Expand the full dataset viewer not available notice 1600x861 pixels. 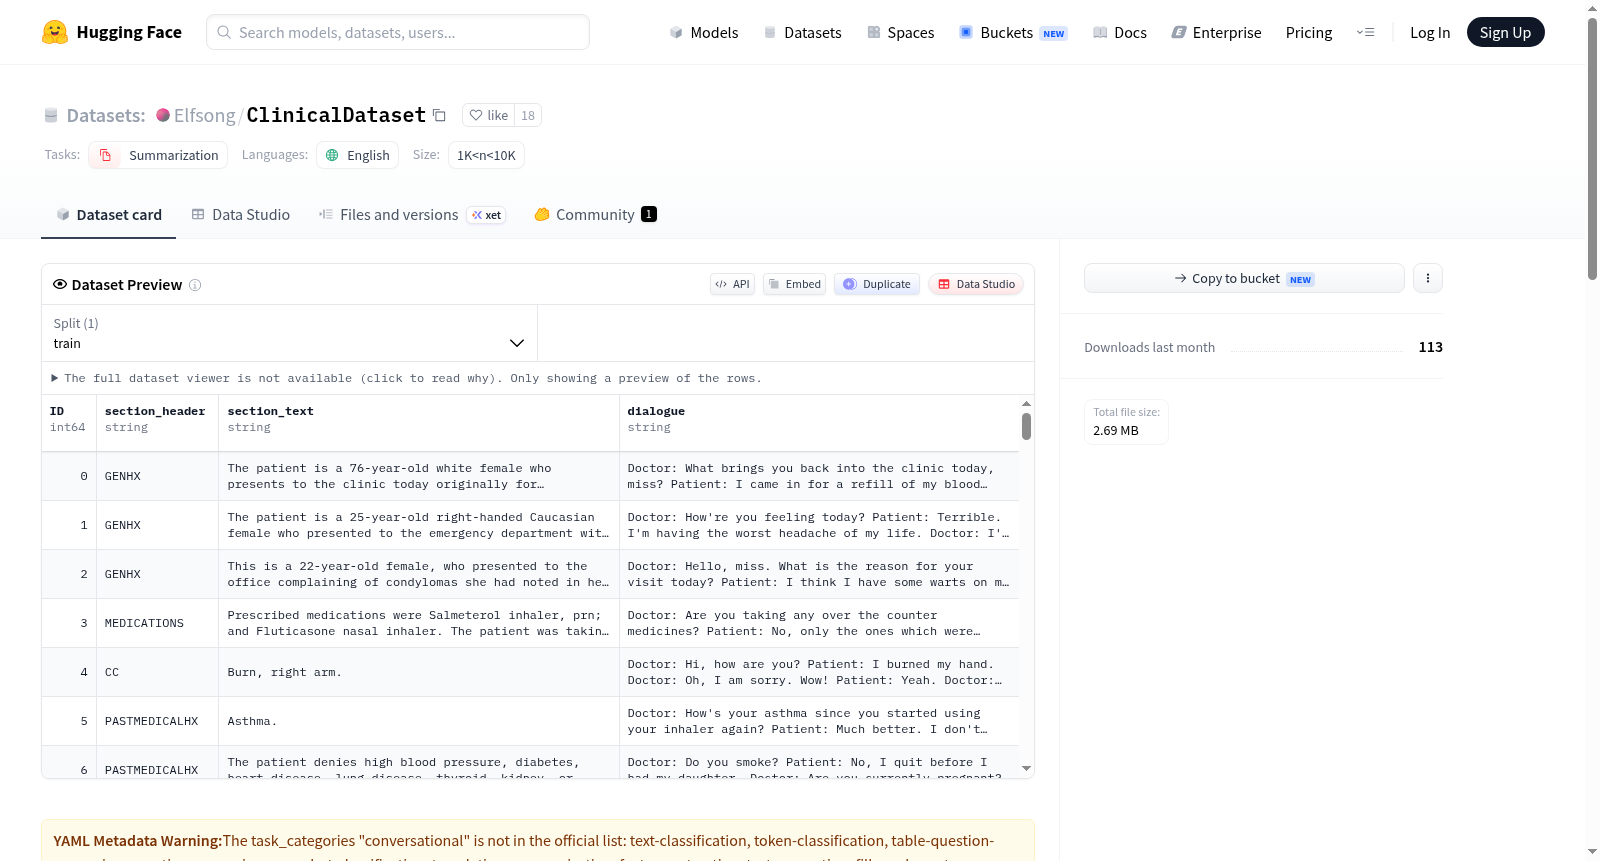pyautogui.click(x=406, y=378)
